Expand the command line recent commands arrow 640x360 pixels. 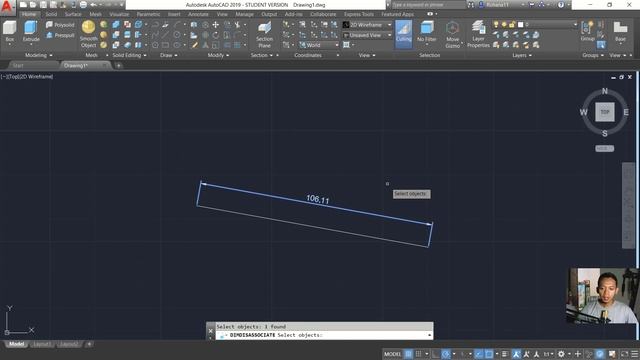click(429, 335)
